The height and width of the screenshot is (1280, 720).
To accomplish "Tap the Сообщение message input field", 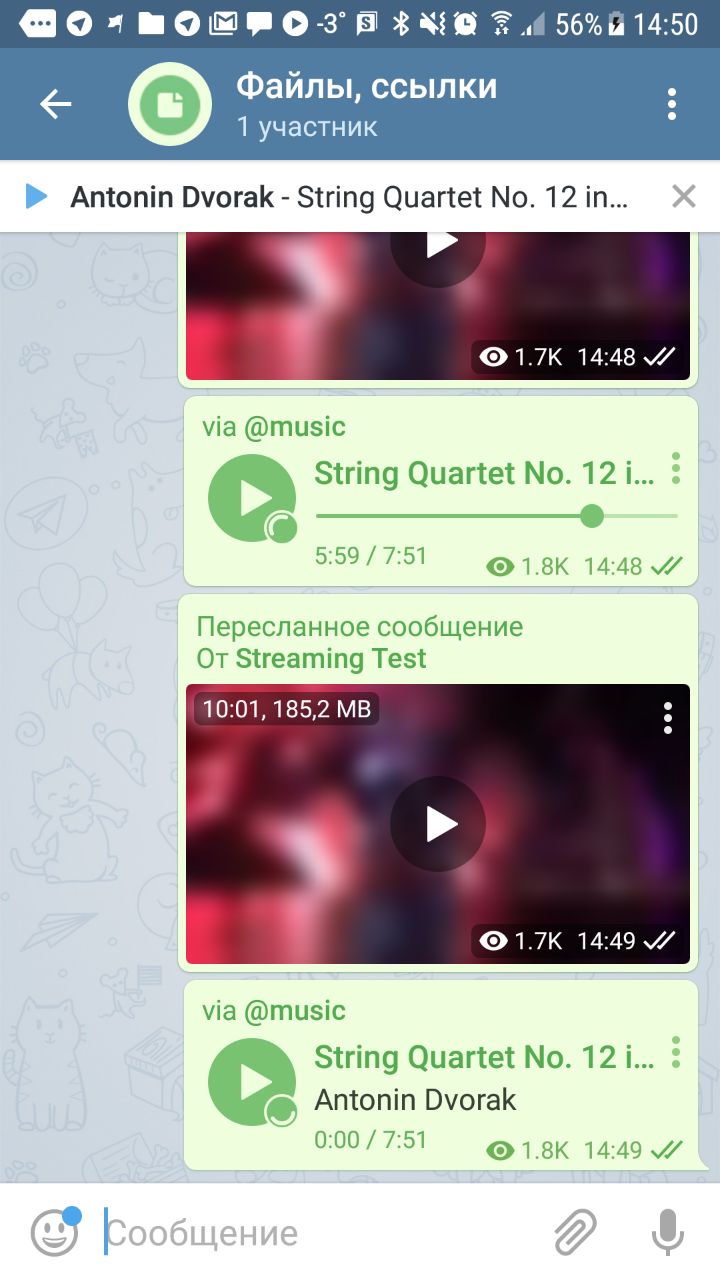I will pyautogui.click(x=320, y=1232).
